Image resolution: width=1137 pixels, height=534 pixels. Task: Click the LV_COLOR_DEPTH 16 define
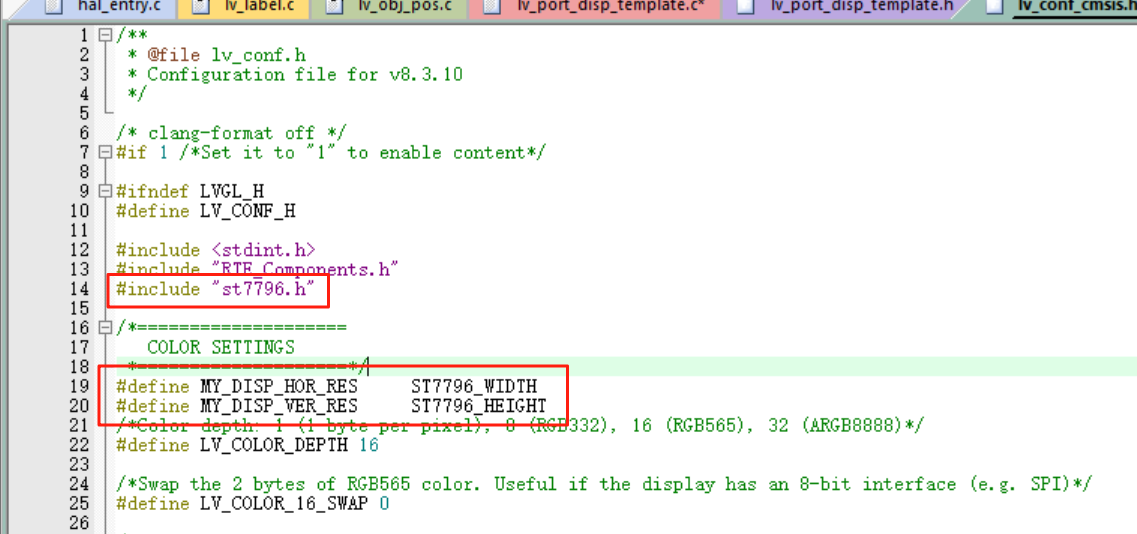coord(247,444)
